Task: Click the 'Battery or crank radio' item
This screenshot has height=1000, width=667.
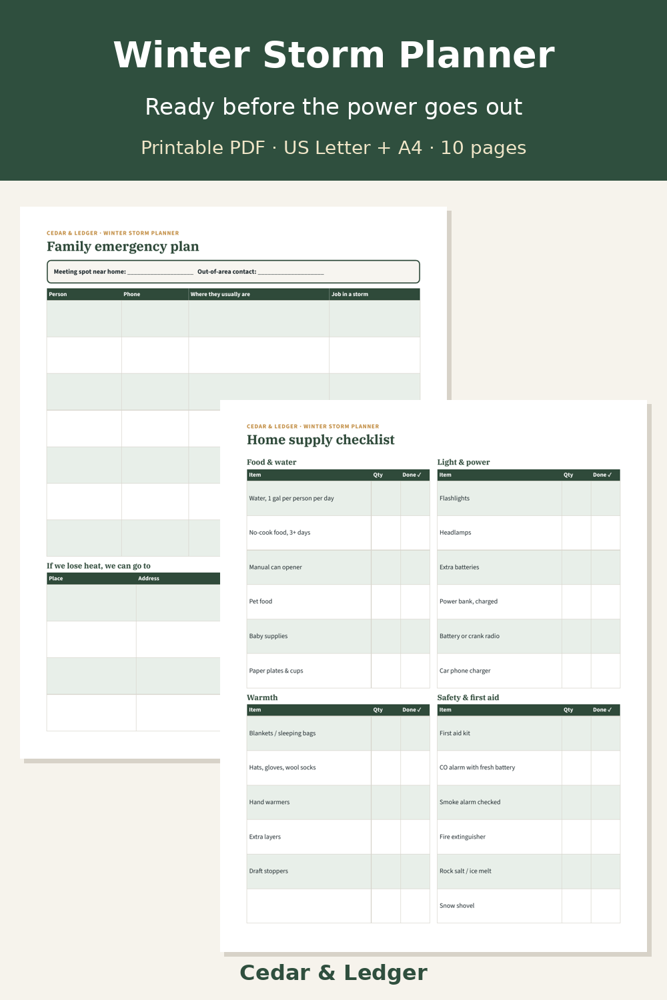Action: pos(469,636)
